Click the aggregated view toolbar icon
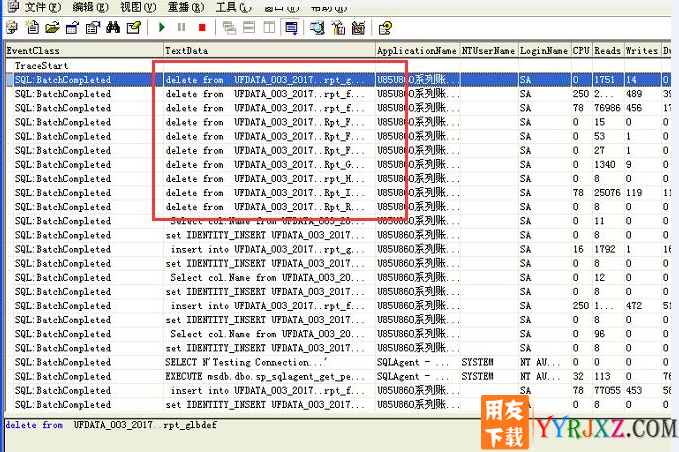The width and height of the screenshot is (679, 452). (229, 28)
